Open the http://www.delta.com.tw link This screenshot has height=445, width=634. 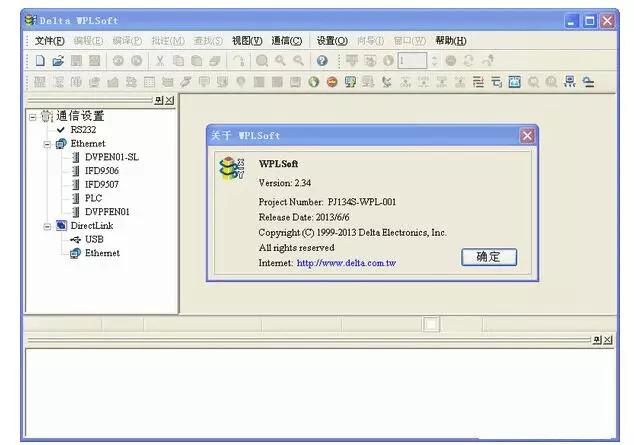(x=346, y=263)
